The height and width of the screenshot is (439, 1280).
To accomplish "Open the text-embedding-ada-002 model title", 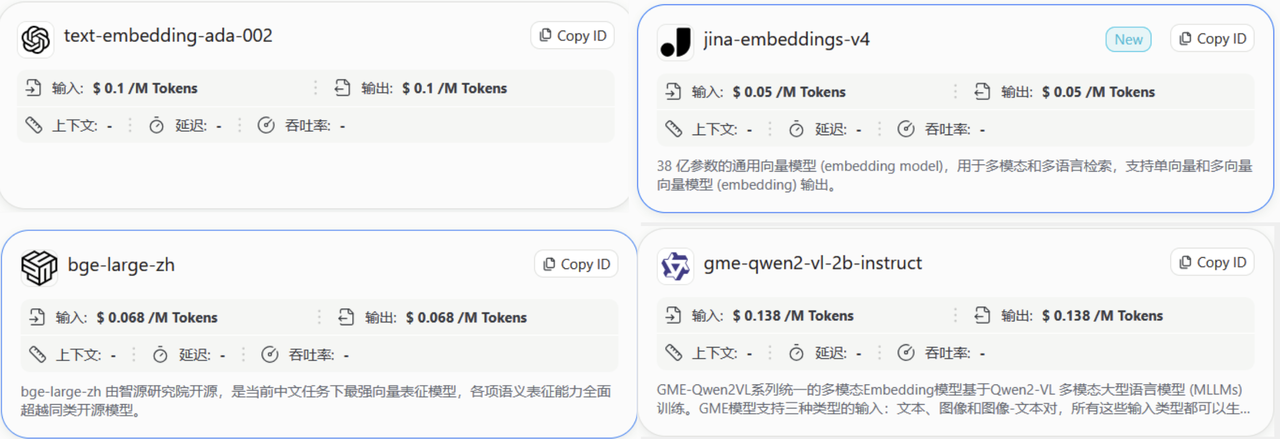I will pyautogui.click(x=168, y=36).
